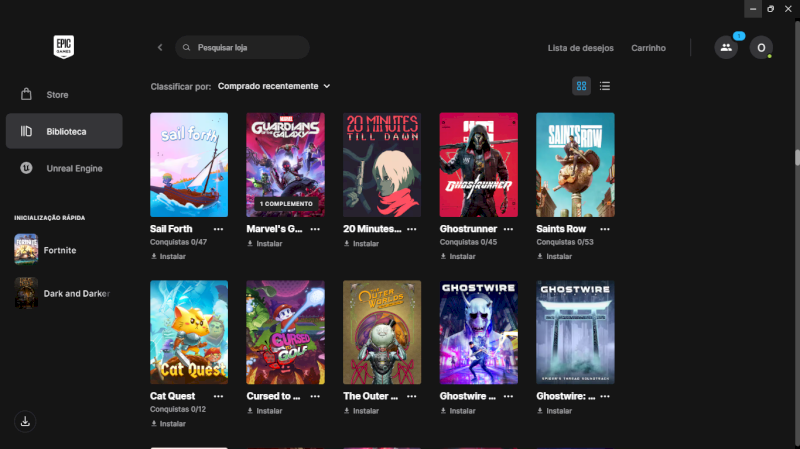The image size is (800, 449).
Task: Click the Dark and Darker thumbnail icon
Action: tap(26, 293)
